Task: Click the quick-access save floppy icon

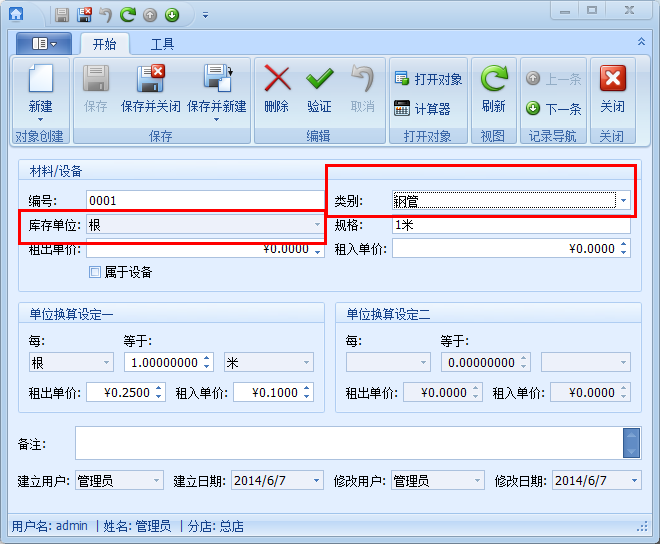Action: 62,15
